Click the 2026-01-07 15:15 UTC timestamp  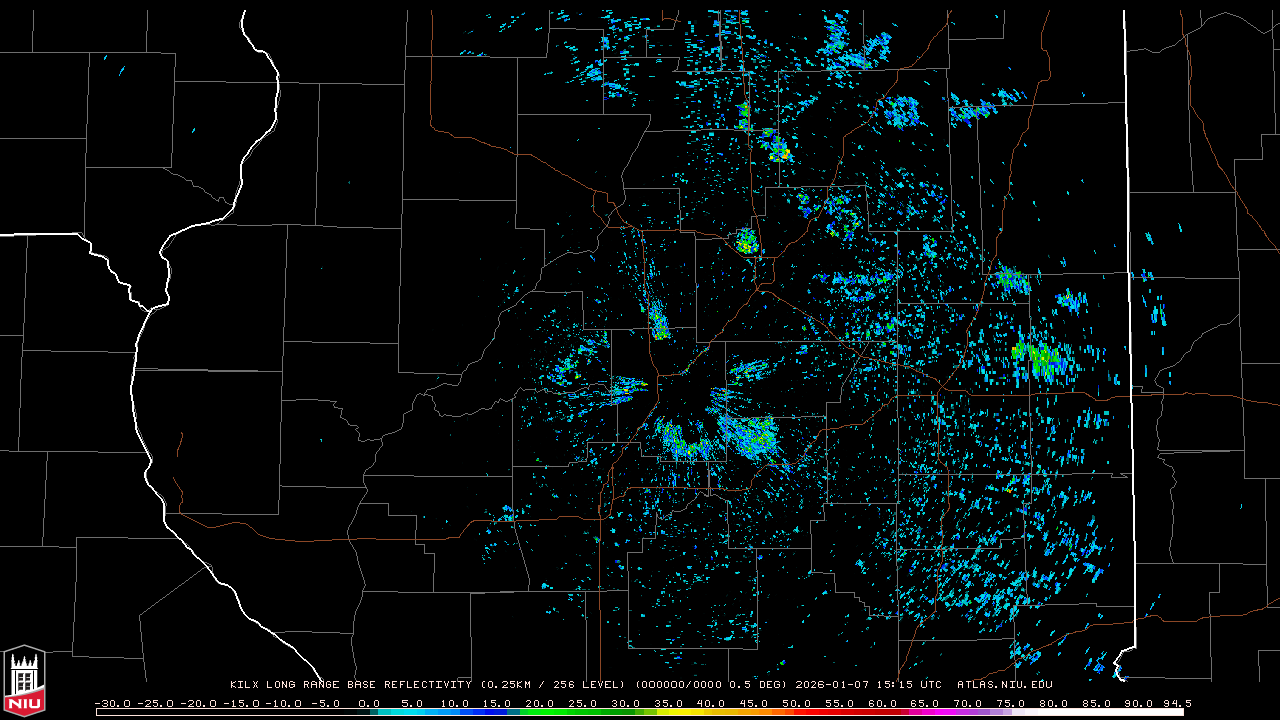(x=868, y=685)
